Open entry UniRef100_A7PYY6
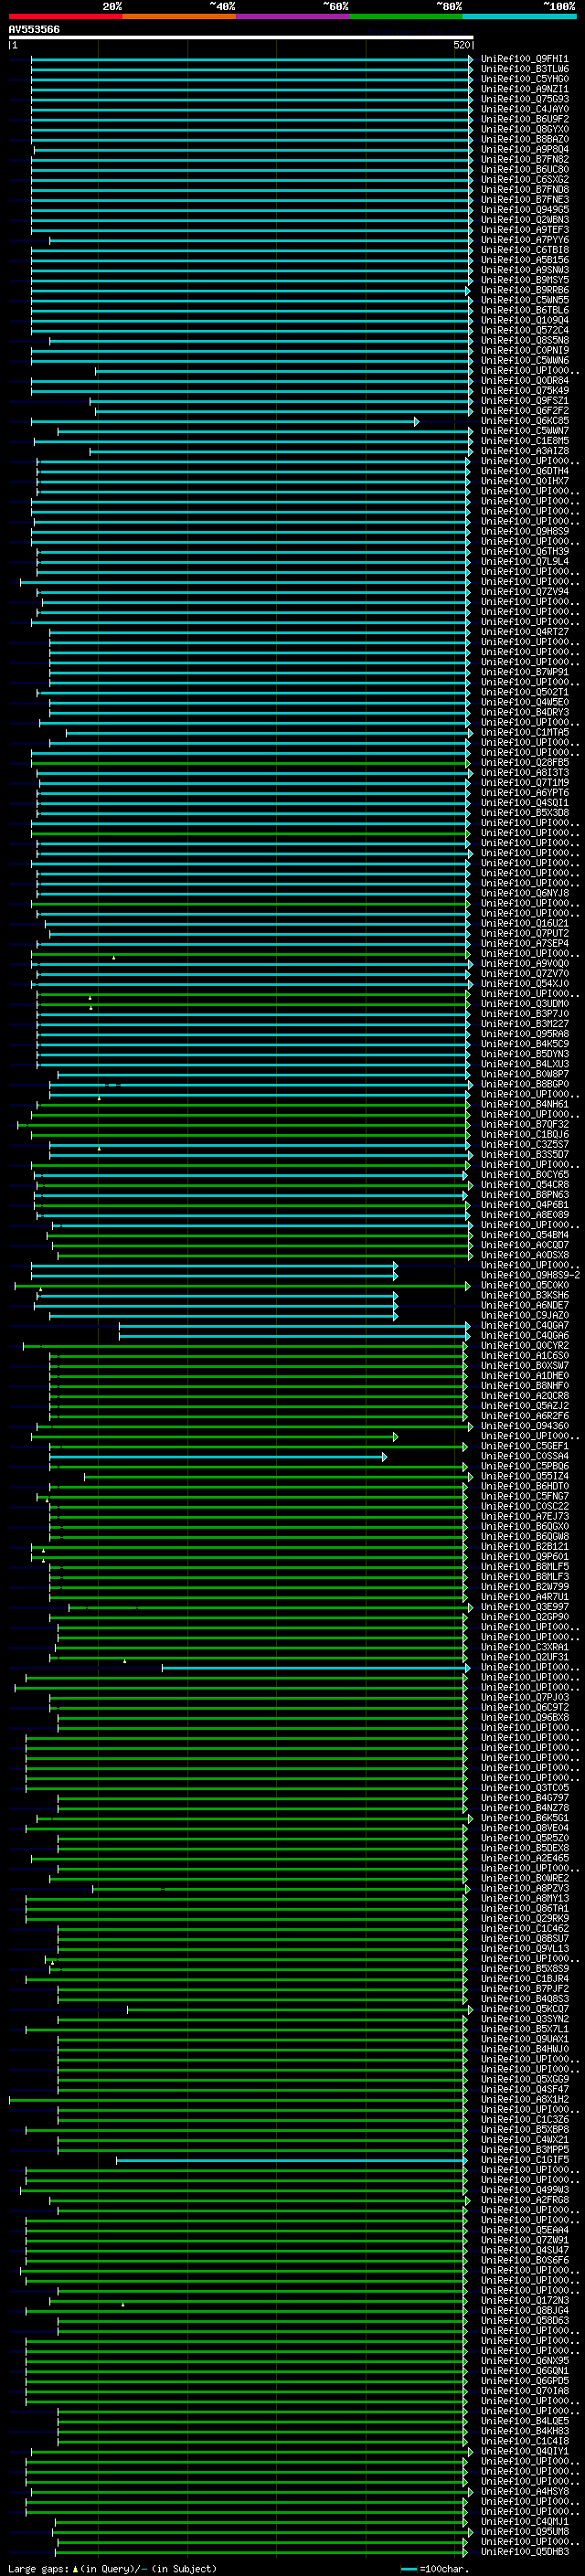The width and height of the screenshot is (585, 2576). point(525,240)
